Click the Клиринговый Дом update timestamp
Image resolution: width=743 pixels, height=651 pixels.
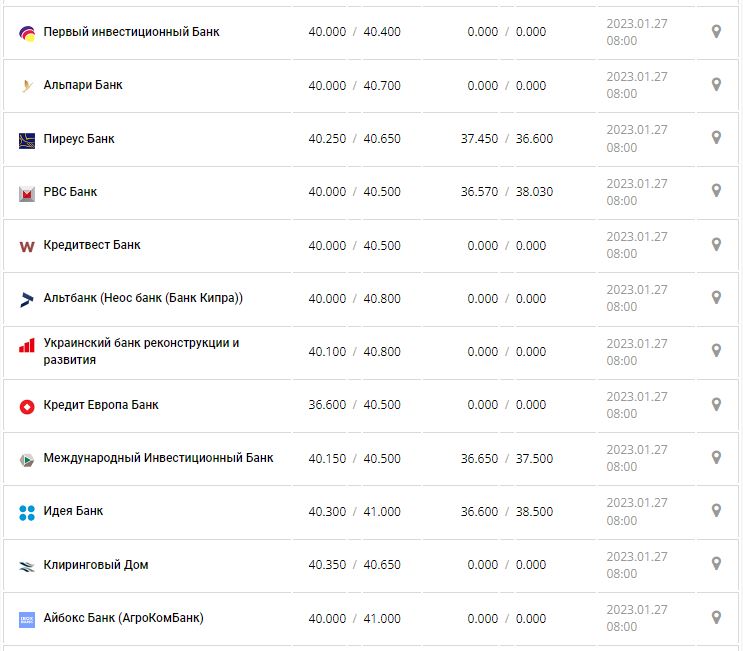(x=636, y=565)
